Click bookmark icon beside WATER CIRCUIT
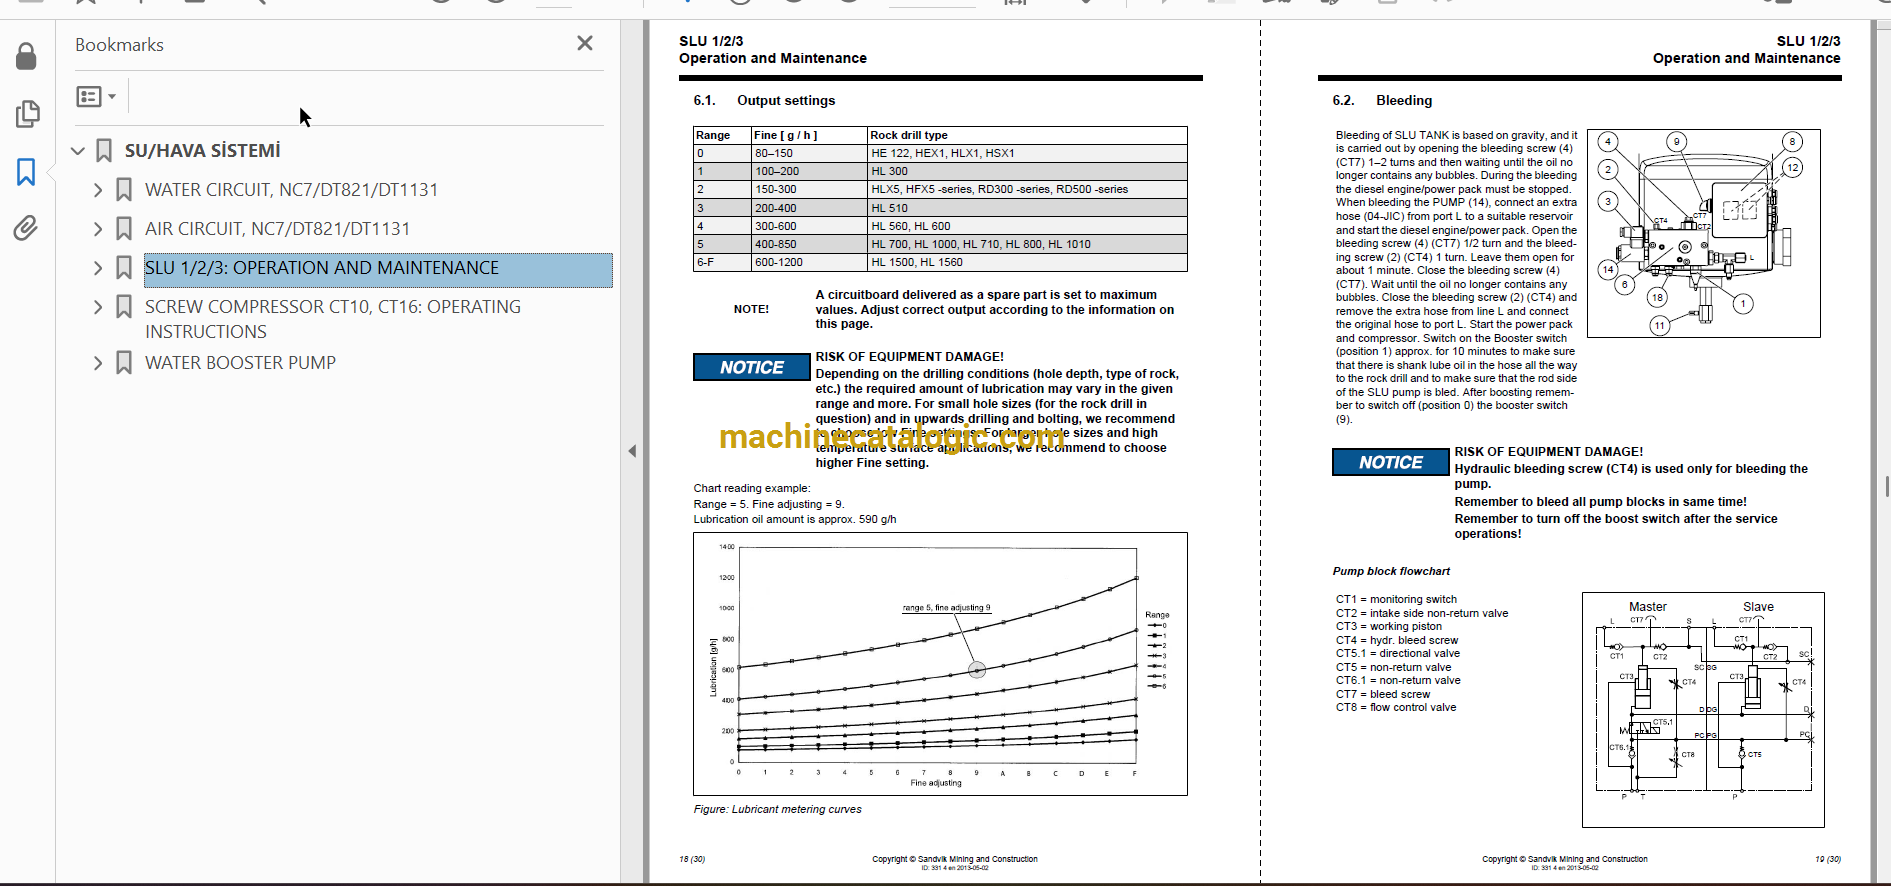1891x886 pixels. coord(124,190)
